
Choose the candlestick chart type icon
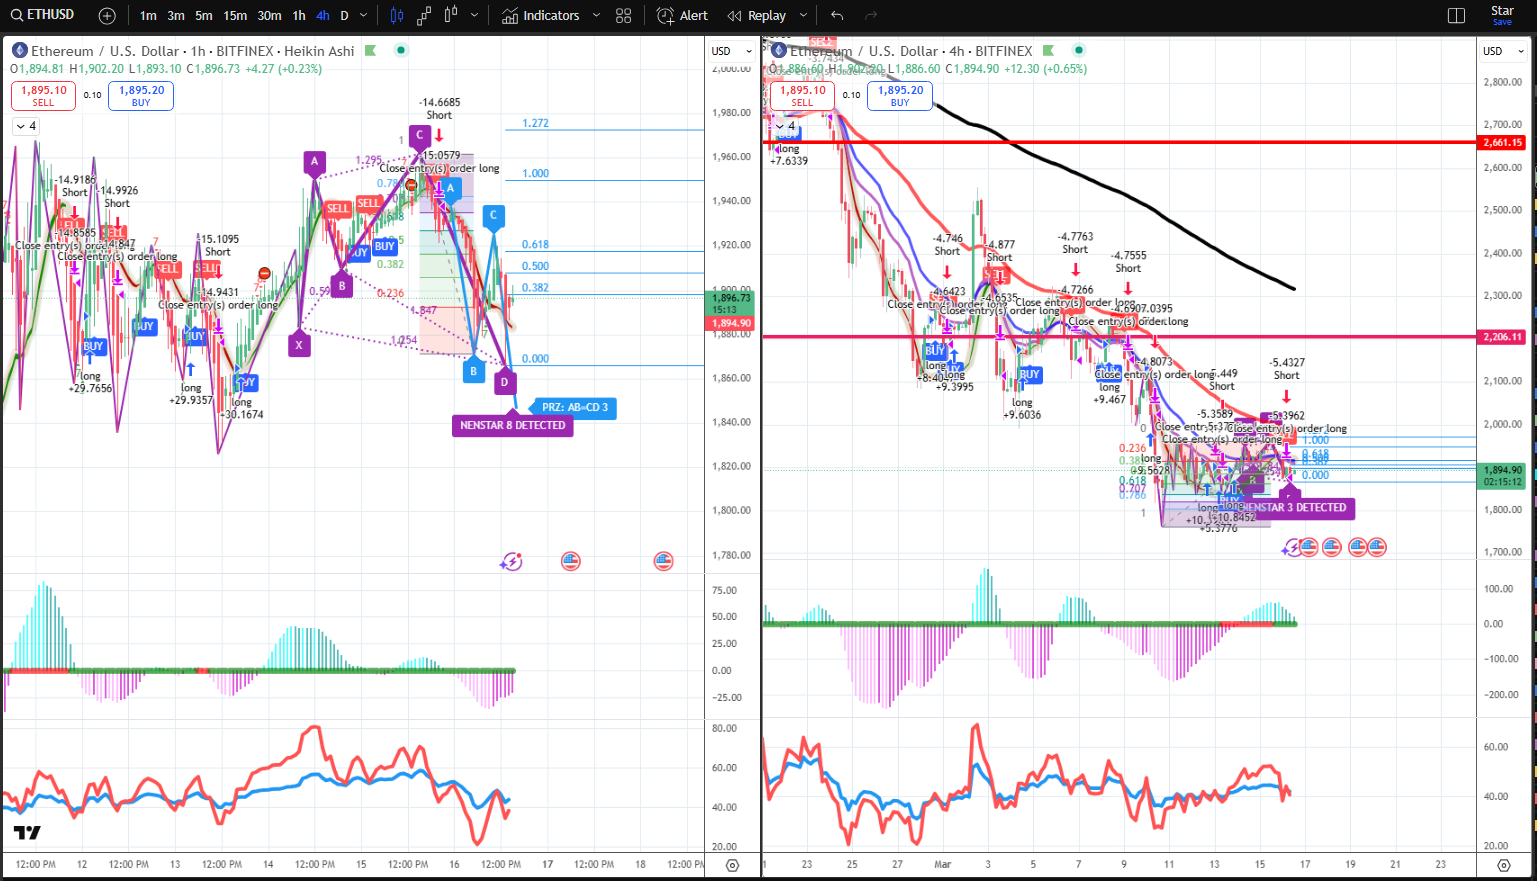(x=398, y=16)
